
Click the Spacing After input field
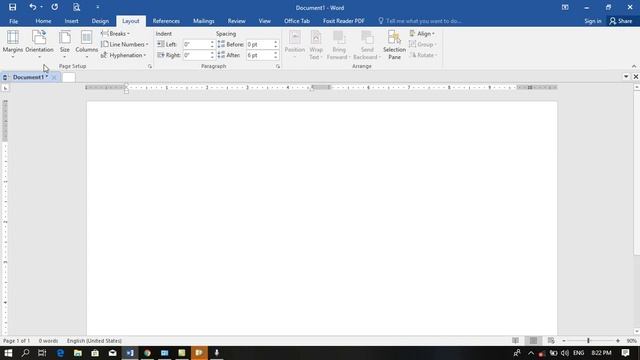coord(260,55)
